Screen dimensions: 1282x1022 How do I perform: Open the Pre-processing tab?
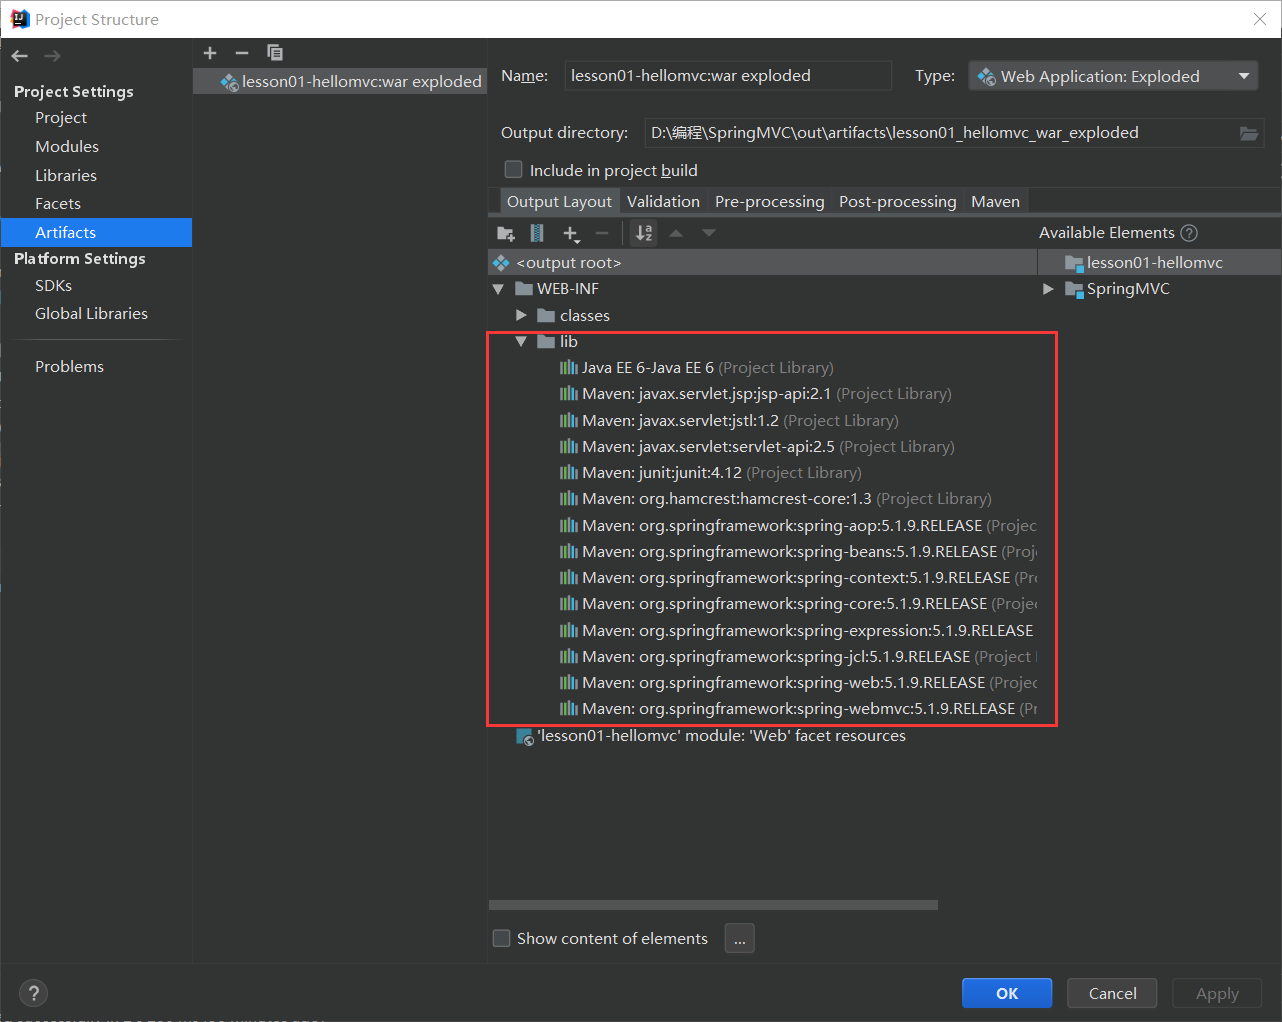(769, 201)
